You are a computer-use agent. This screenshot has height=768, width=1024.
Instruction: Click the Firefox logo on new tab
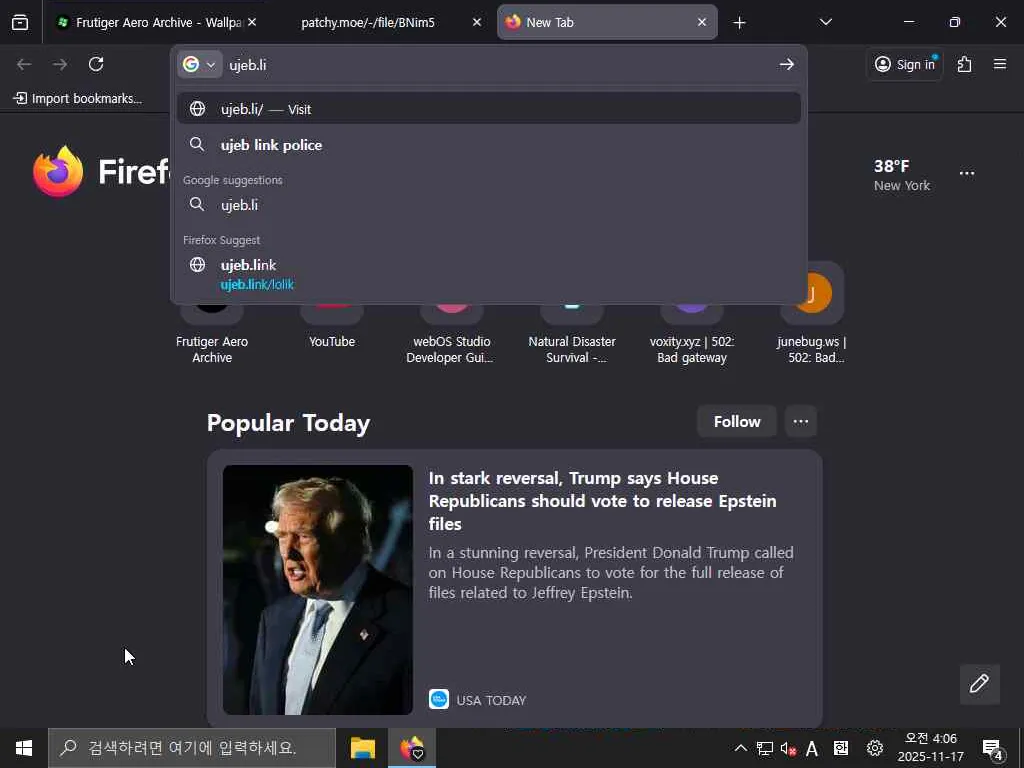click(58, 171)
